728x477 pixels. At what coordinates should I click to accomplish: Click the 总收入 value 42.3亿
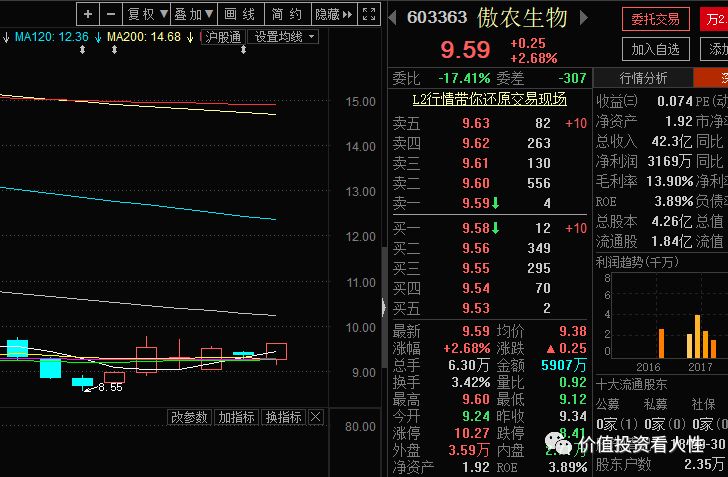(671, 141)
